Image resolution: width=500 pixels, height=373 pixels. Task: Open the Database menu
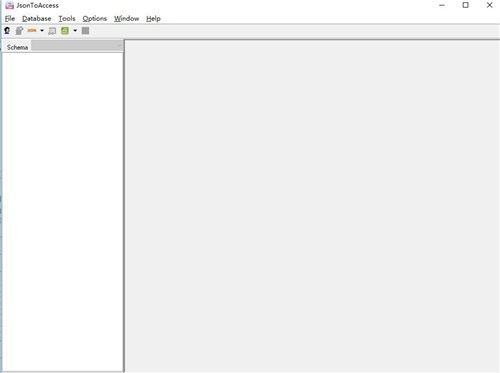point(37,19)
